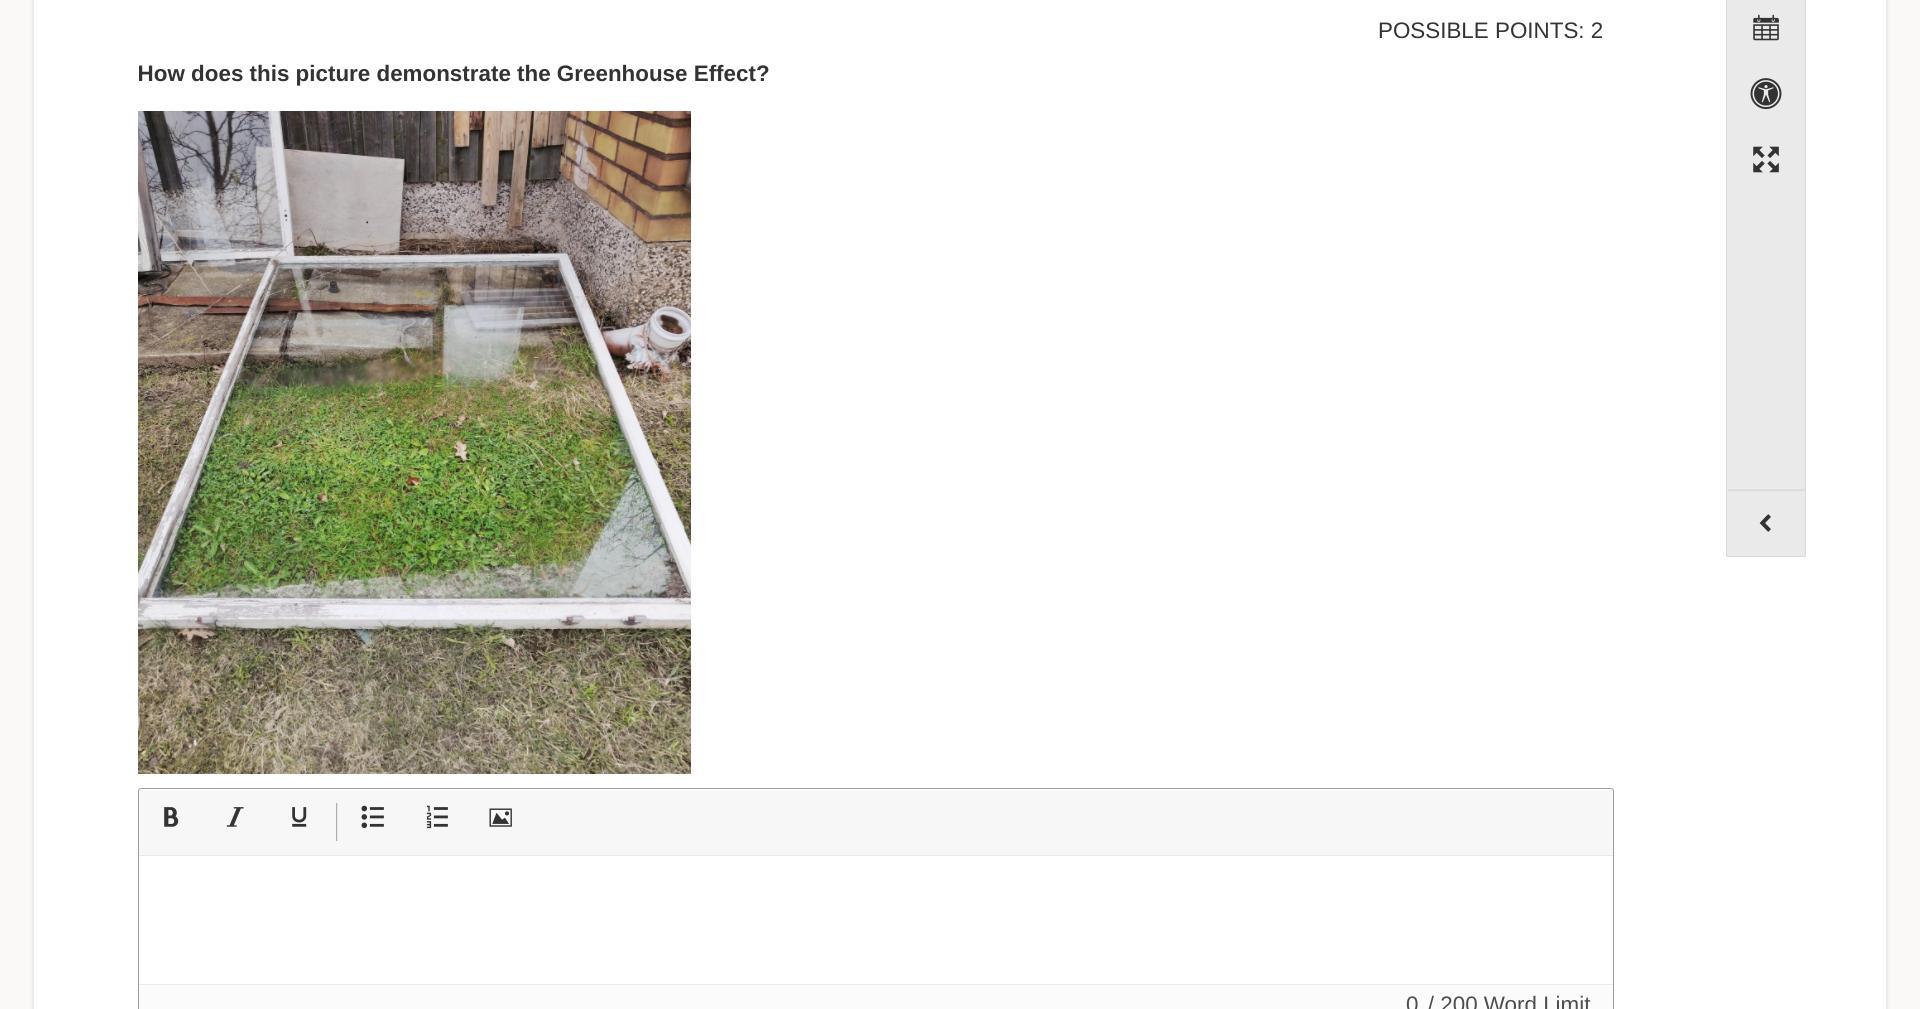The width and height of the screenshot is (1920, 1009).
Task: Toggle underline formatting in the editor toolbar
Action: point(299,818)
